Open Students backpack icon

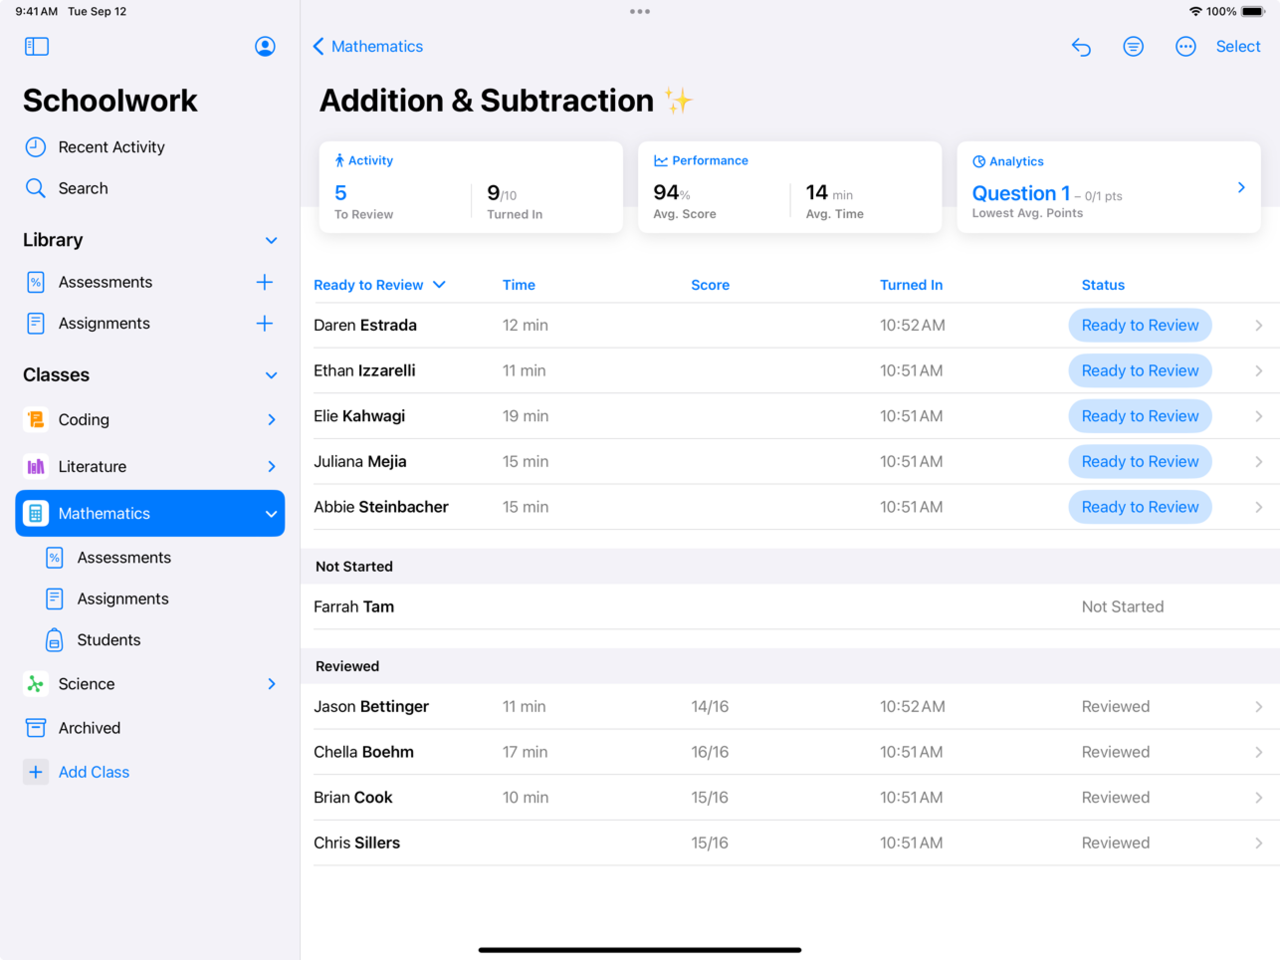55,640
